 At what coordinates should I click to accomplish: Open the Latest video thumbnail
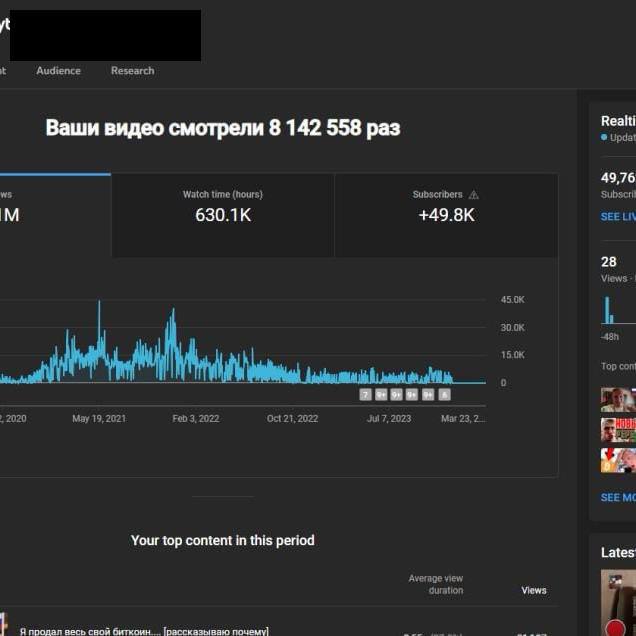click(618, 603)
